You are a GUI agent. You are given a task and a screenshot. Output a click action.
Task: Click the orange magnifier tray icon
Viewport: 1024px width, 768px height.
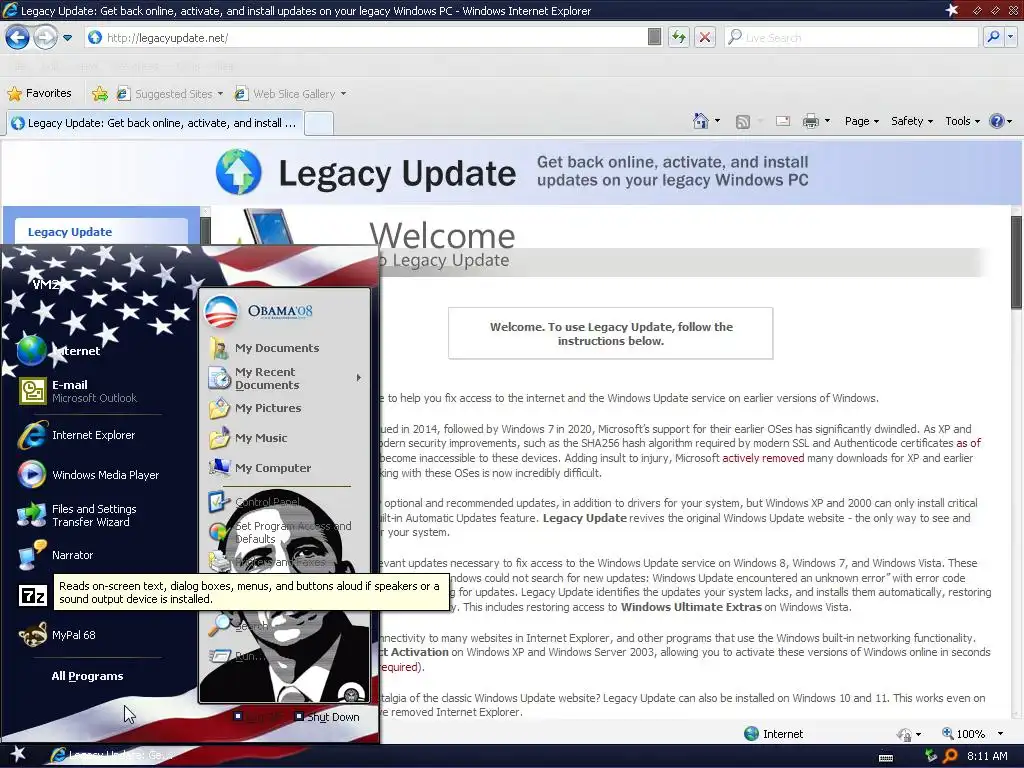pos(951,756)
